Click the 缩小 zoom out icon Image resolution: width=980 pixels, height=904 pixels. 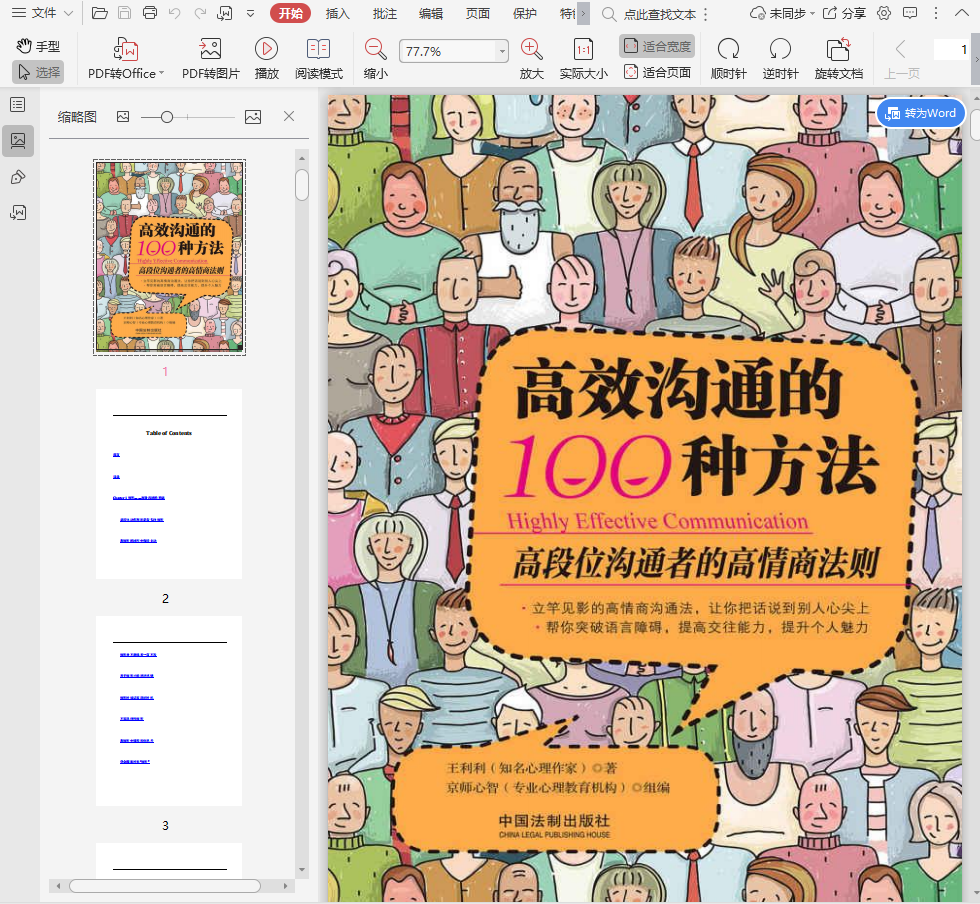click(x=376, y=59)
